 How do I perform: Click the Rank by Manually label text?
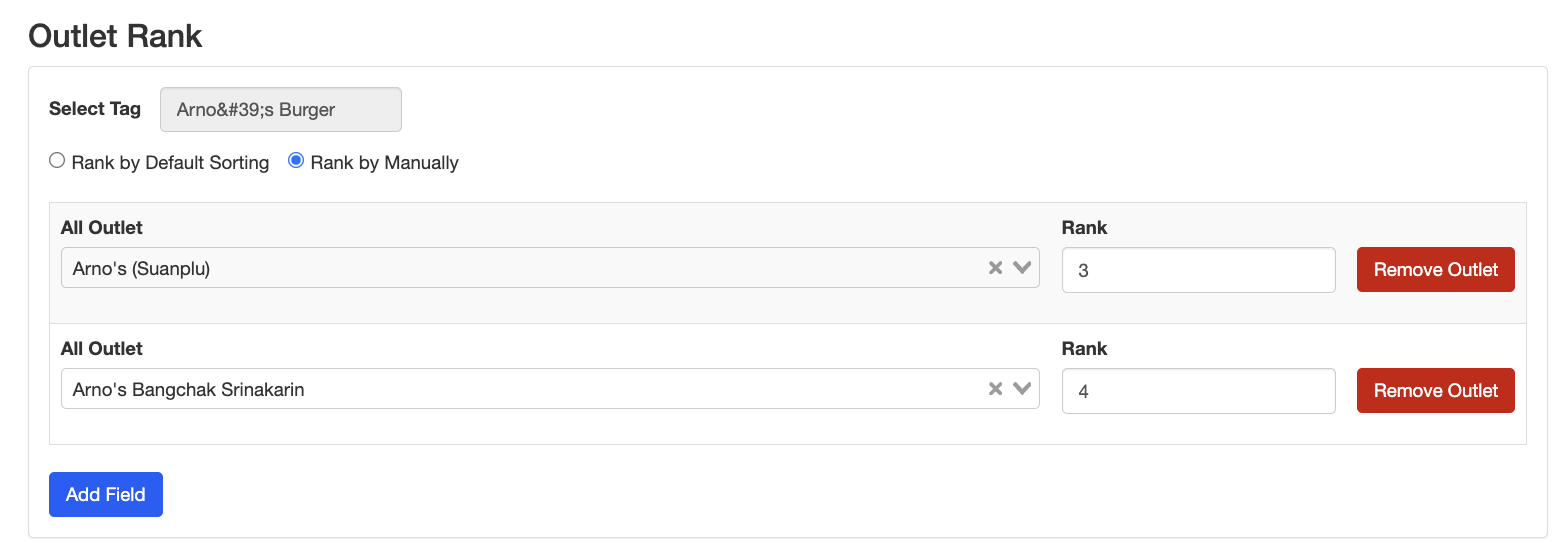click(x=384, y=162)
